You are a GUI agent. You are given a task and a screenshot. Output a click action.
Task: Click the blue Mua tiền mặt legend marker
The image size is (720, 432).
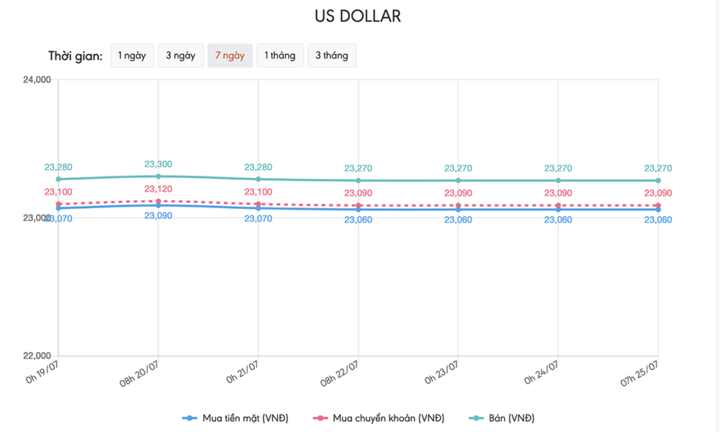pos(190,416)
